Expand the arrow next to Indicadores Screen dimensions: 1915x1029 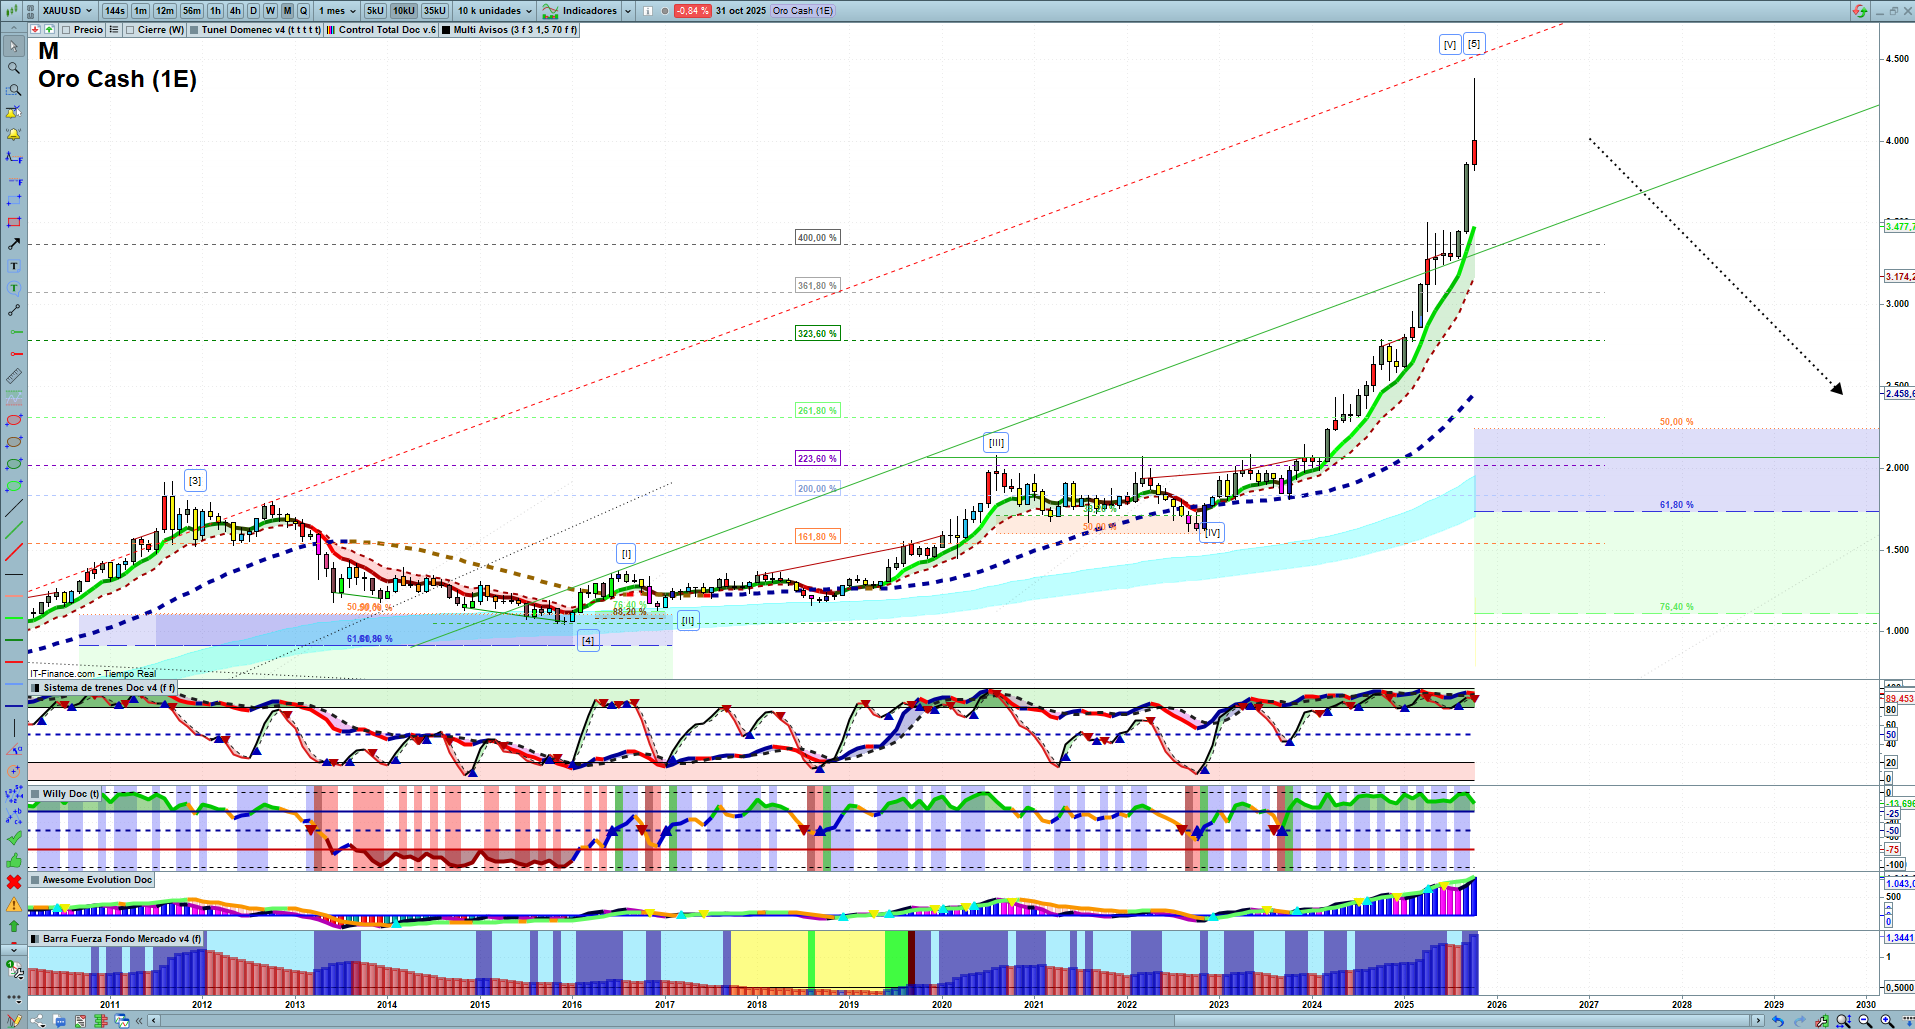pos(628,11)
